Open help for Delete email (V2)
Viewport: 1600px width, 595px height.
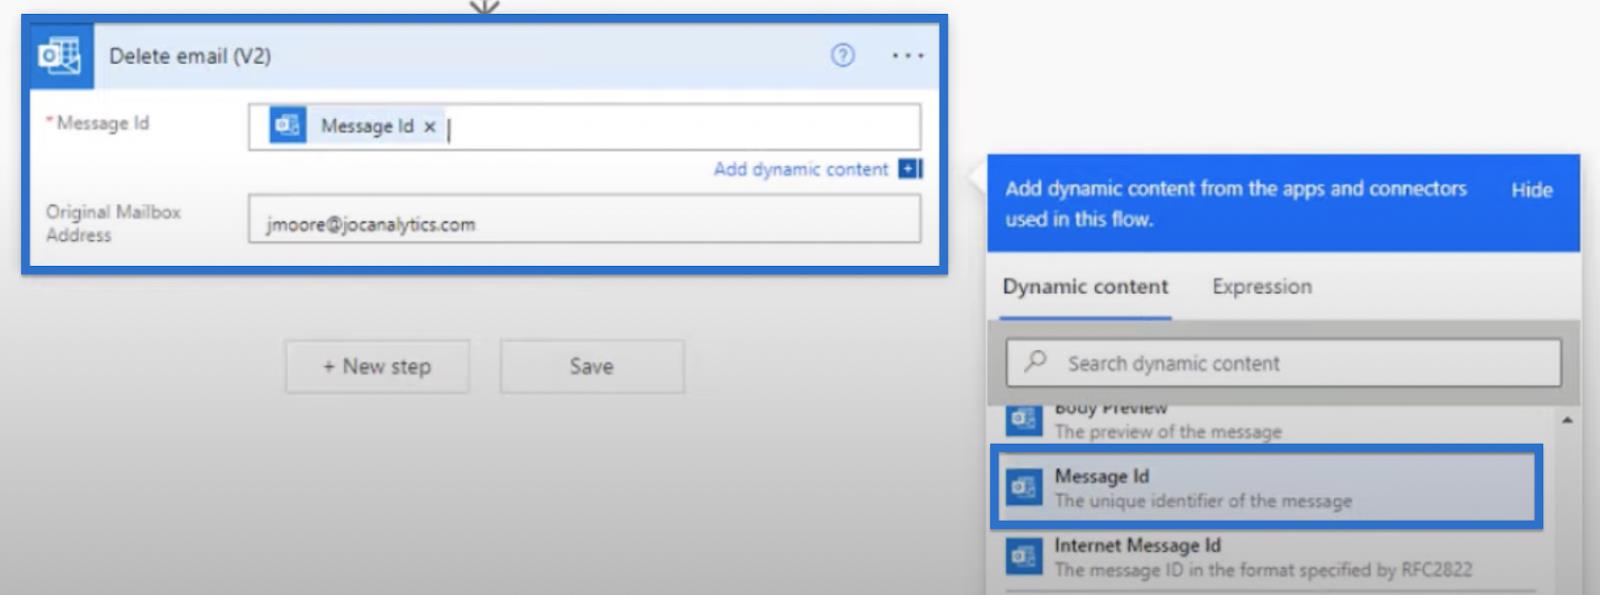[x=843, y=56]
